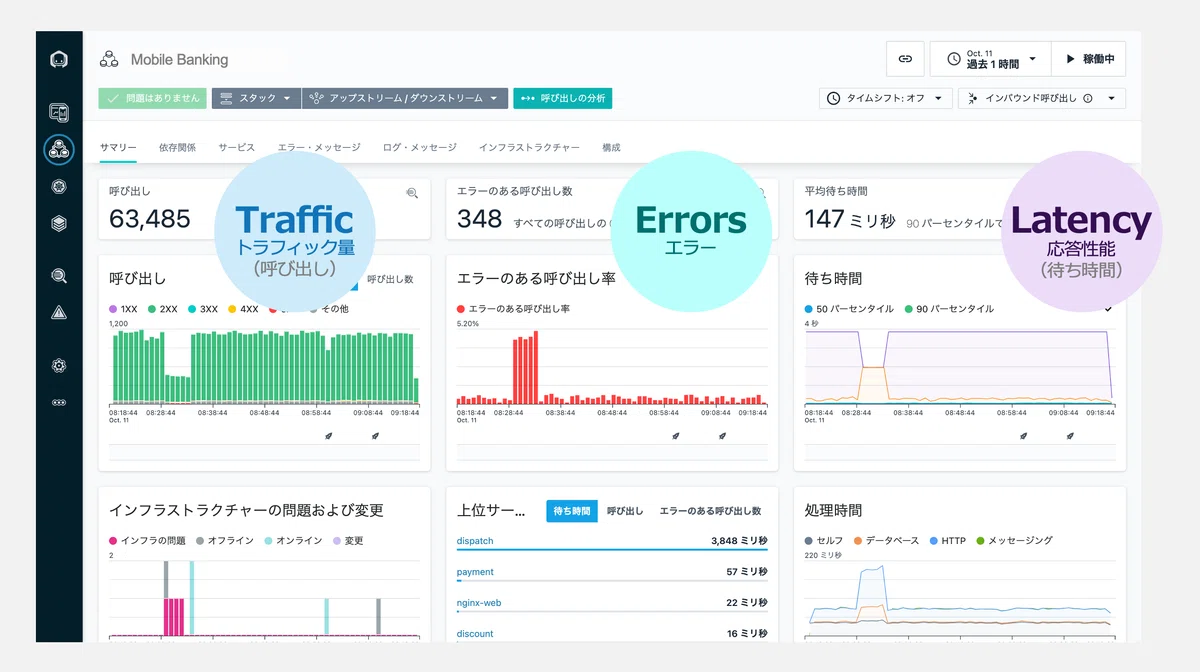This screenshot has width=1200, height=672.
Task: Open the Kubernetes platforms sidebar icon
Action: (59, 186)
